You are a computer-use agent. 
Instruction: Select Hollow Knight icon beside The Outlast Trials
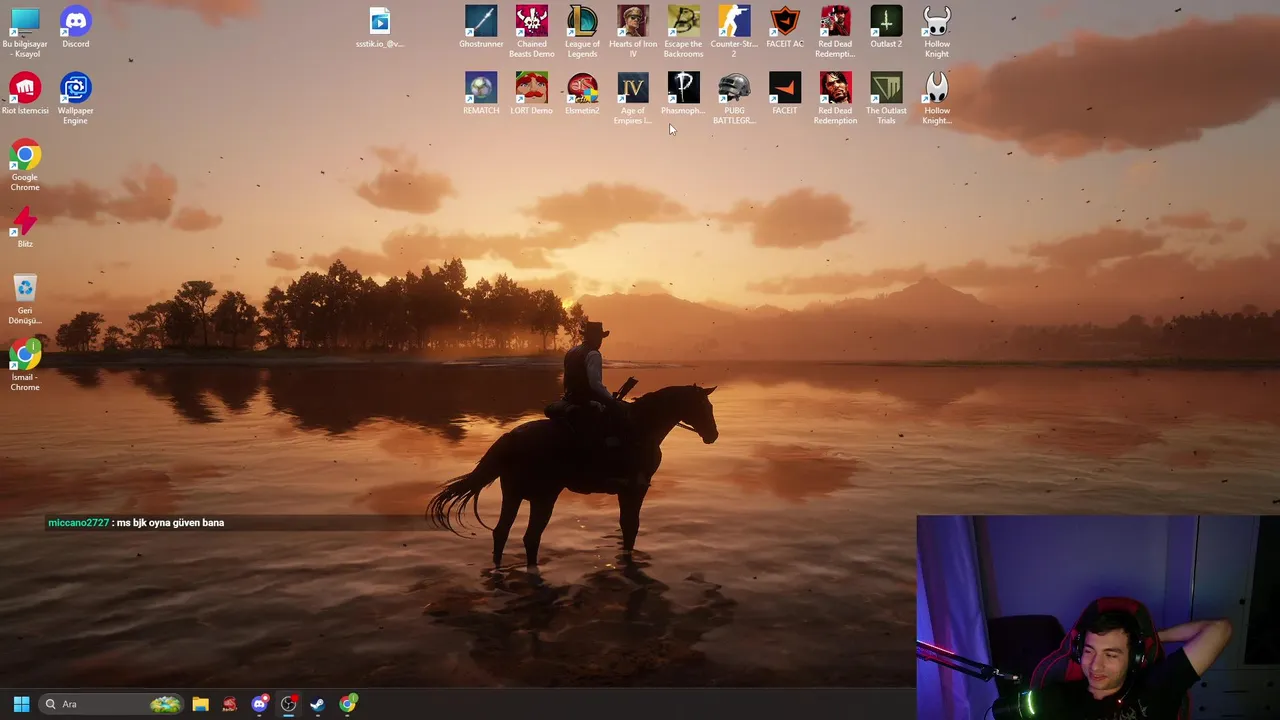937,98
